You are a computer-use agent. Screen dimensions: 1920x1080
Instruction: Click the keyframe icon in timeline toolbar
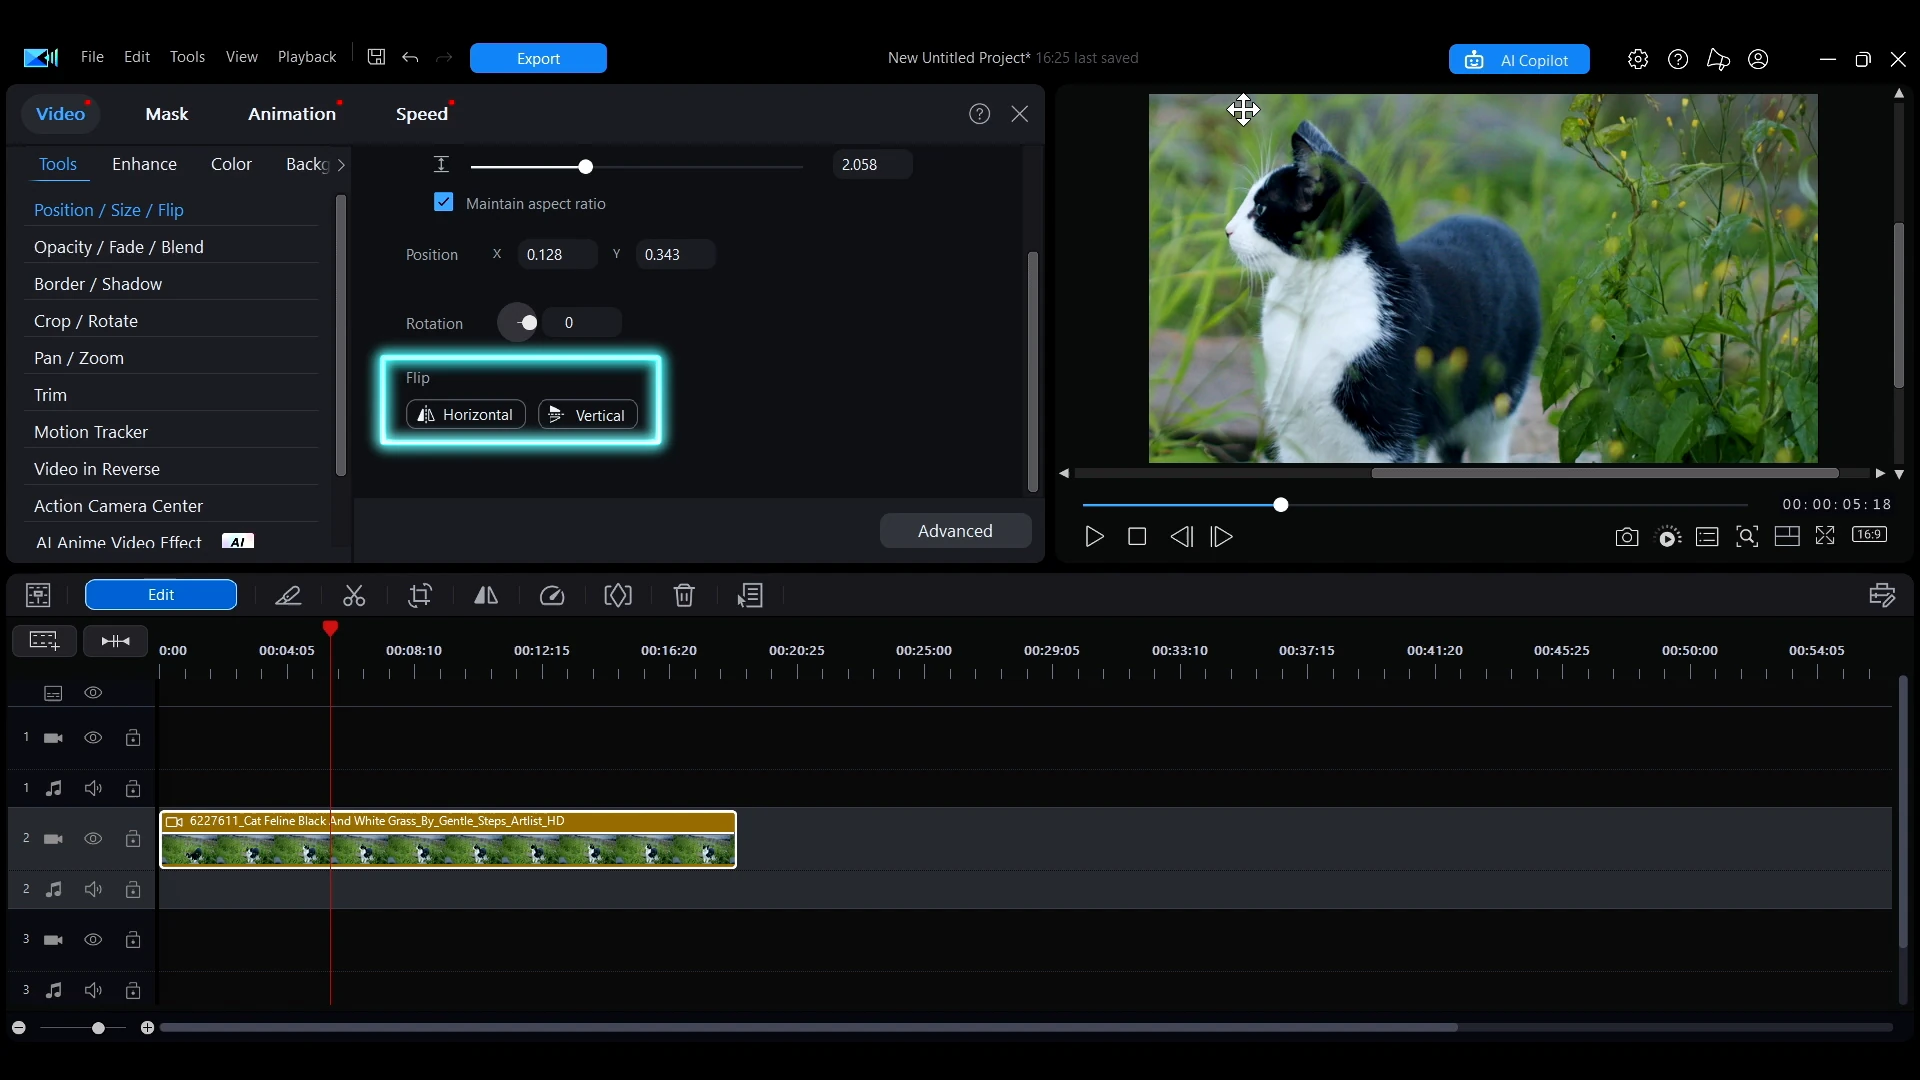click(x=618, y=596)
